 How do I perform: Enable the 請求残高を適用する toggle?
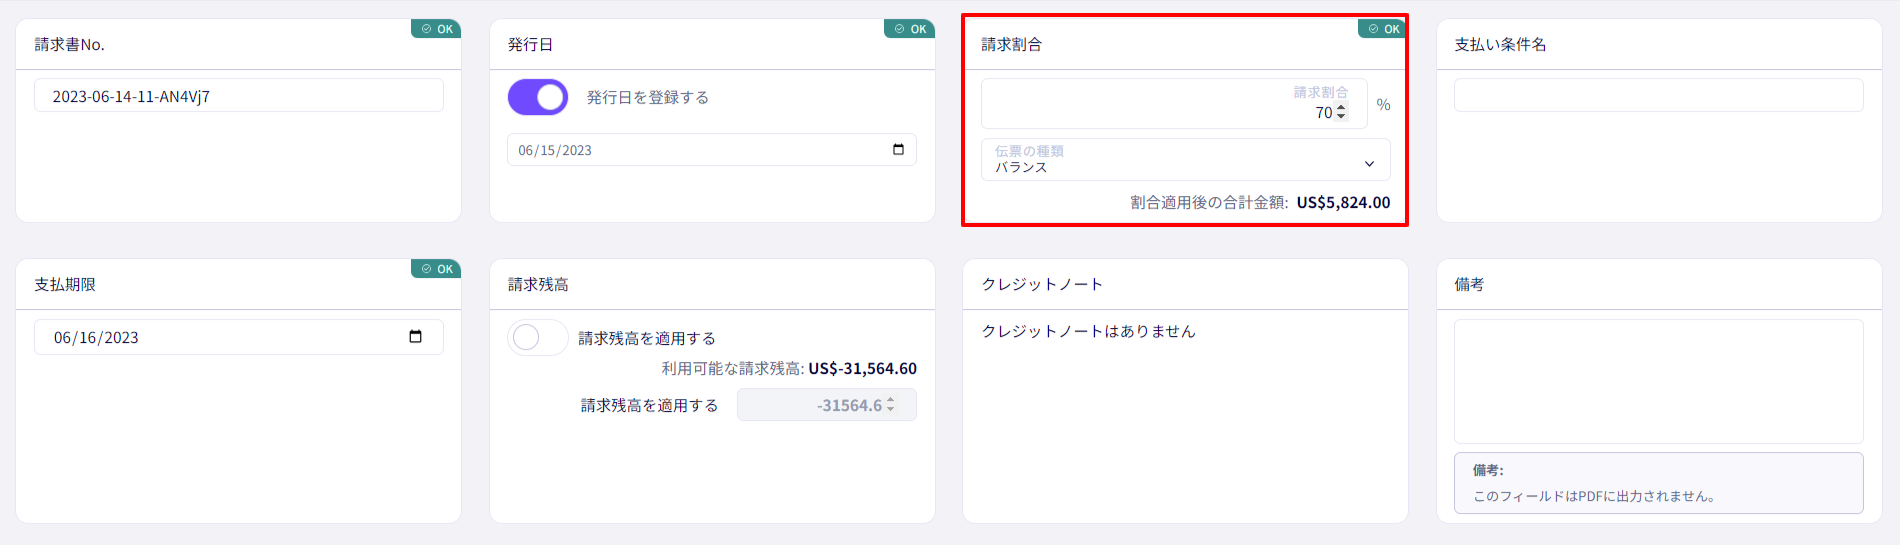[538, 338]
